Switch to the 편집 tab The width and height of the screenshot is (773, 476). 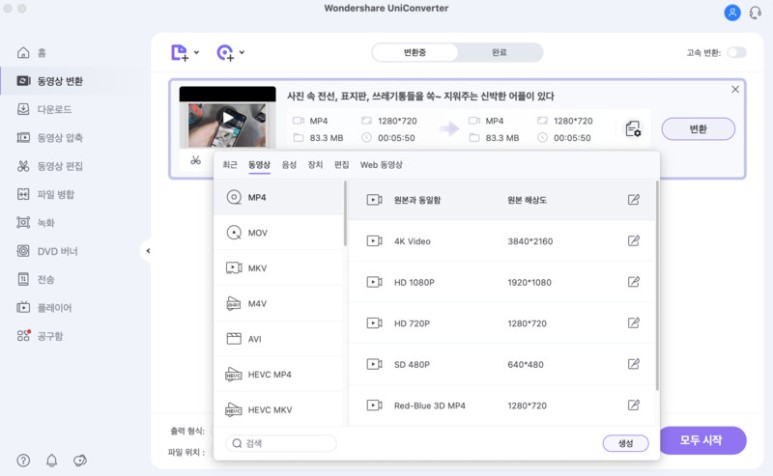[x=342, y=165]
